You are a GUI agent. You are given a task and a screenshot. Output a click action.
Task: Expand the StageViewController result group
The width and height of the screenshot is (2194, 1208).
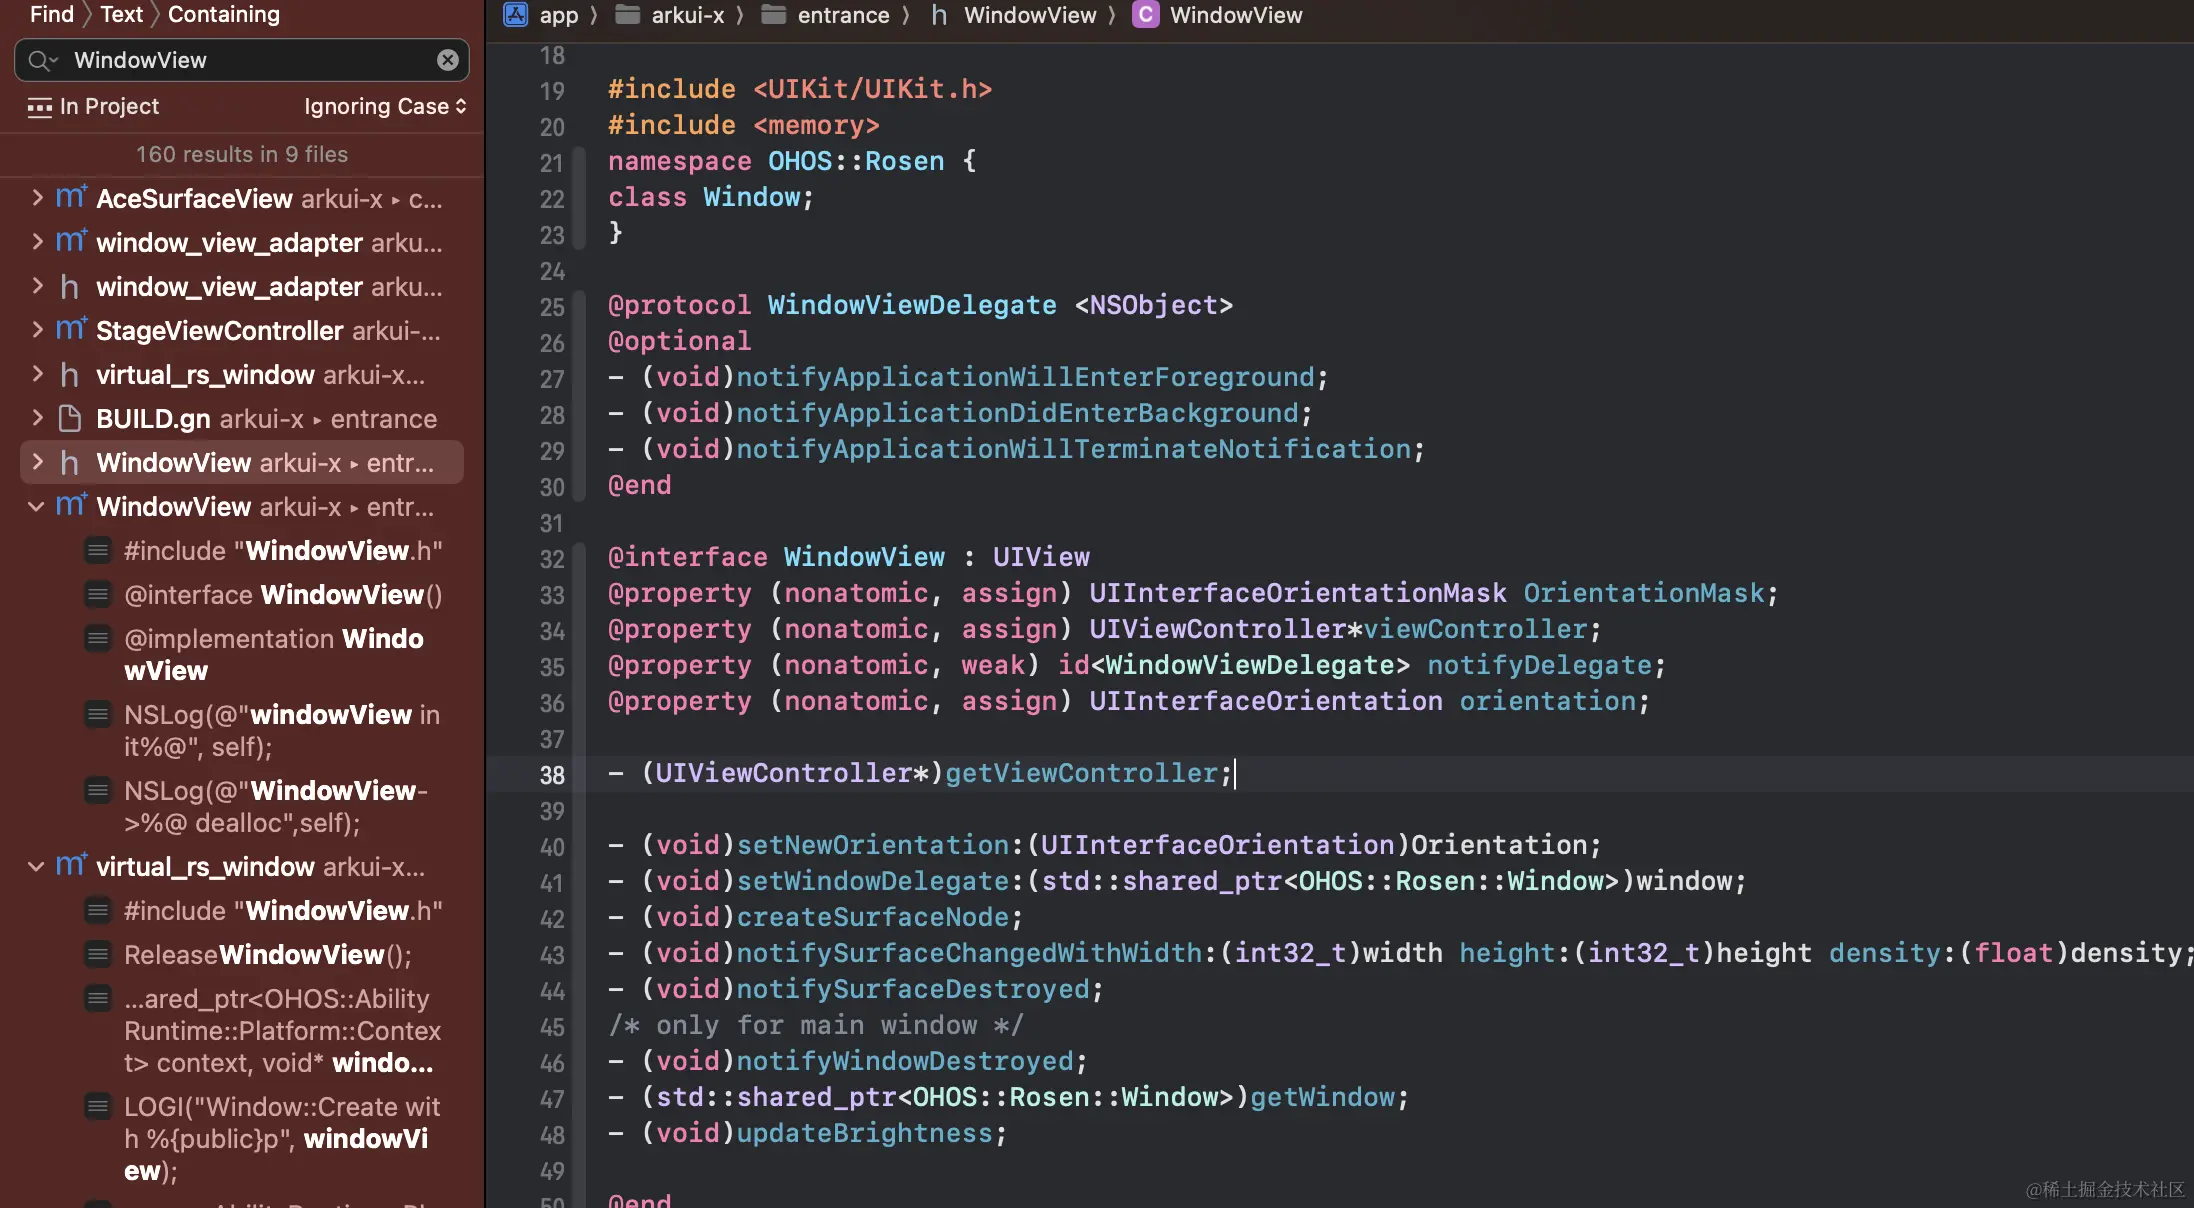coord(37,330)
